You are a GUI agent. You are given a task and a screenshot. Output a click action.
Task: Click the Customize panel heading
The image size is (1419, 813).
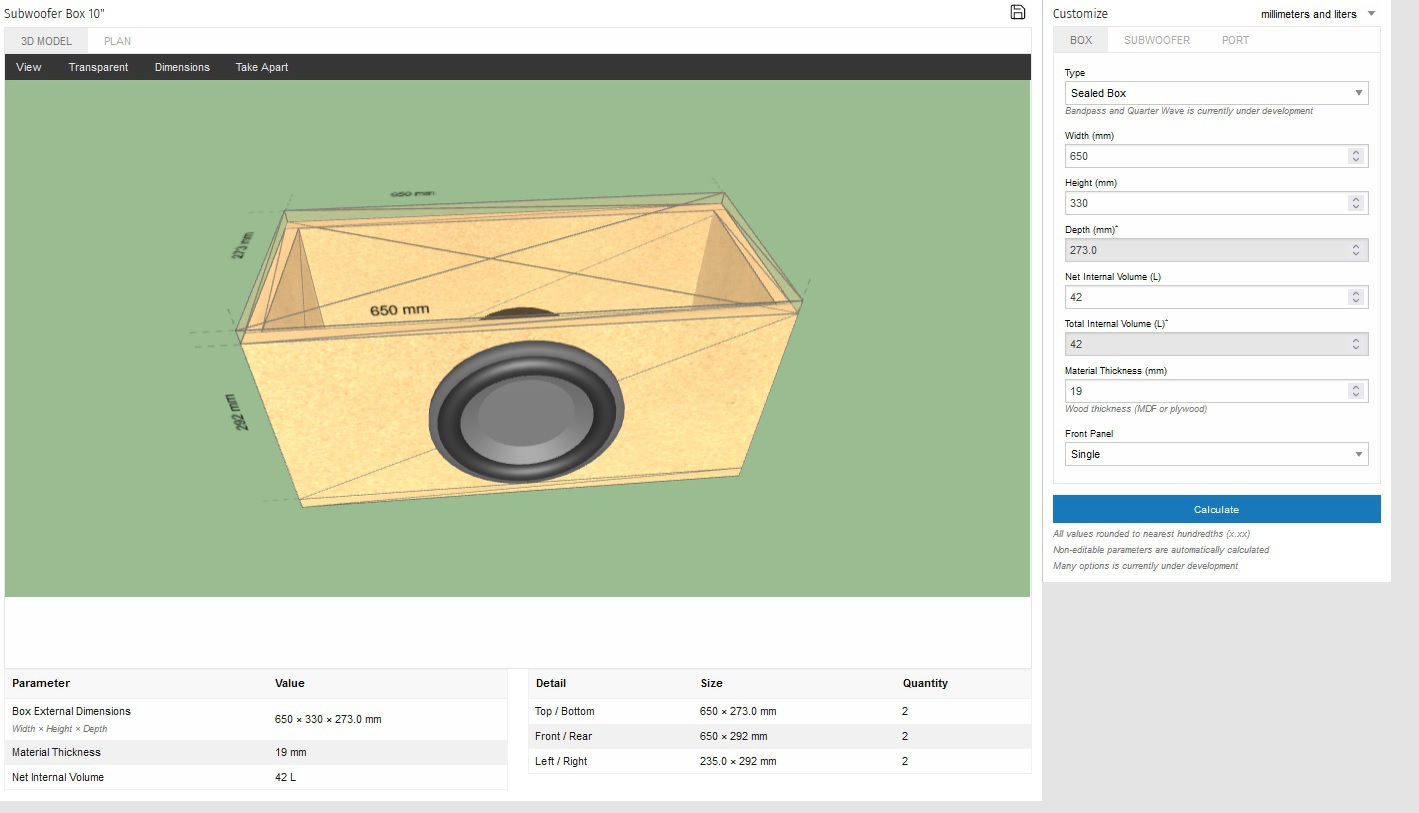(x=1080, y=14)
